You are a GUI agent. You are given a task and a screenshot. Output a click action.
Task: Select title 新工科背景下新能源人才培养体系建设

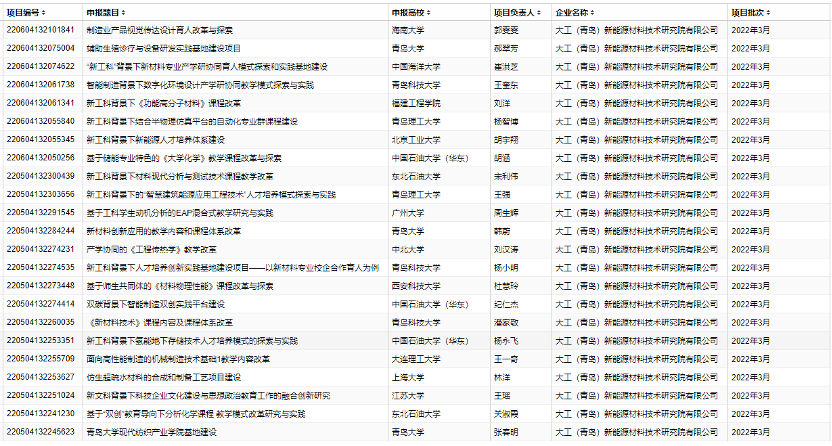coord(155,140)
